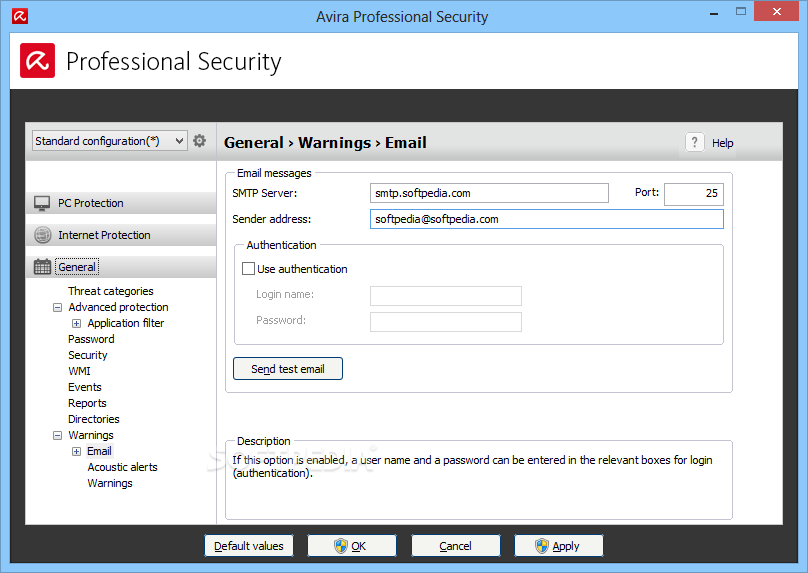Viewport: 808px width, 573px height.
Task: Click the shield icon on OK button
Action: [341, 546]
